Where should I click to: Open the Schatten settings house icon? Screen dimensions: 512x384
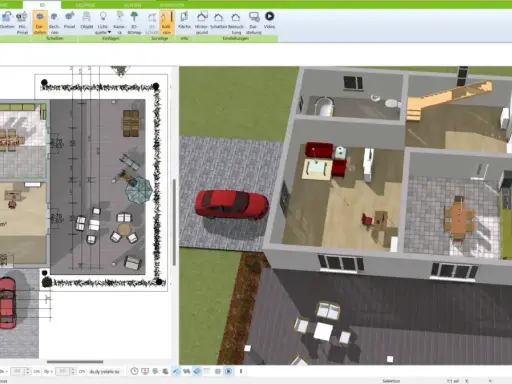coord(218,20)
